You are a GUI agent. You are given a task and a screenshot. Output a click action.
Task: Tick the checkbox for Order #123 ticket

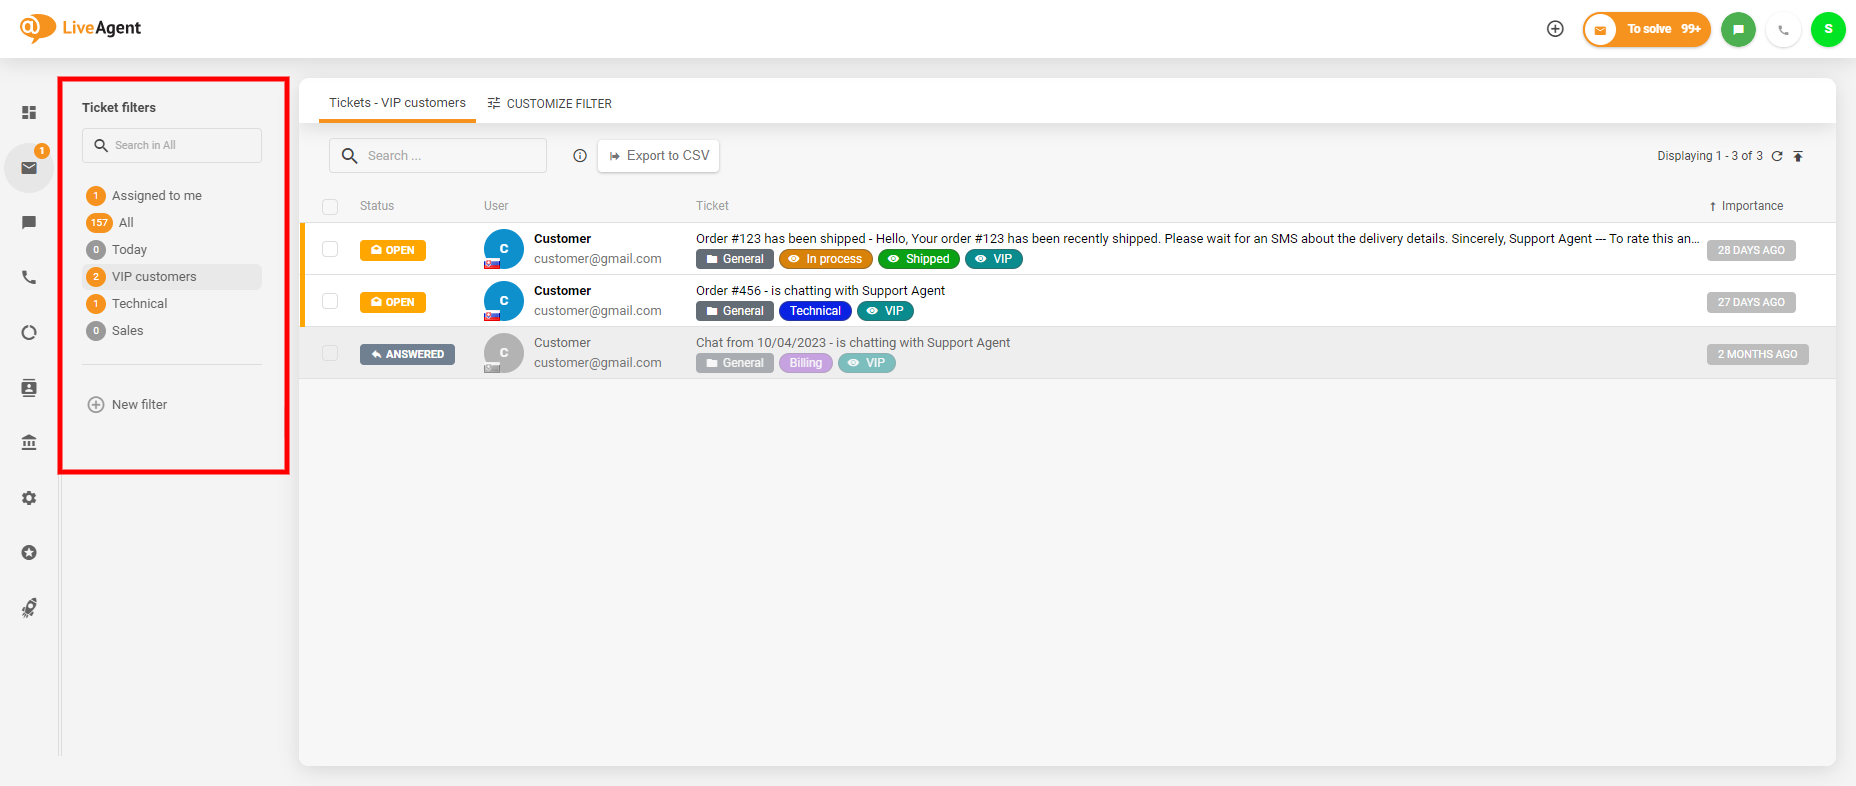[x=330, y=249]
